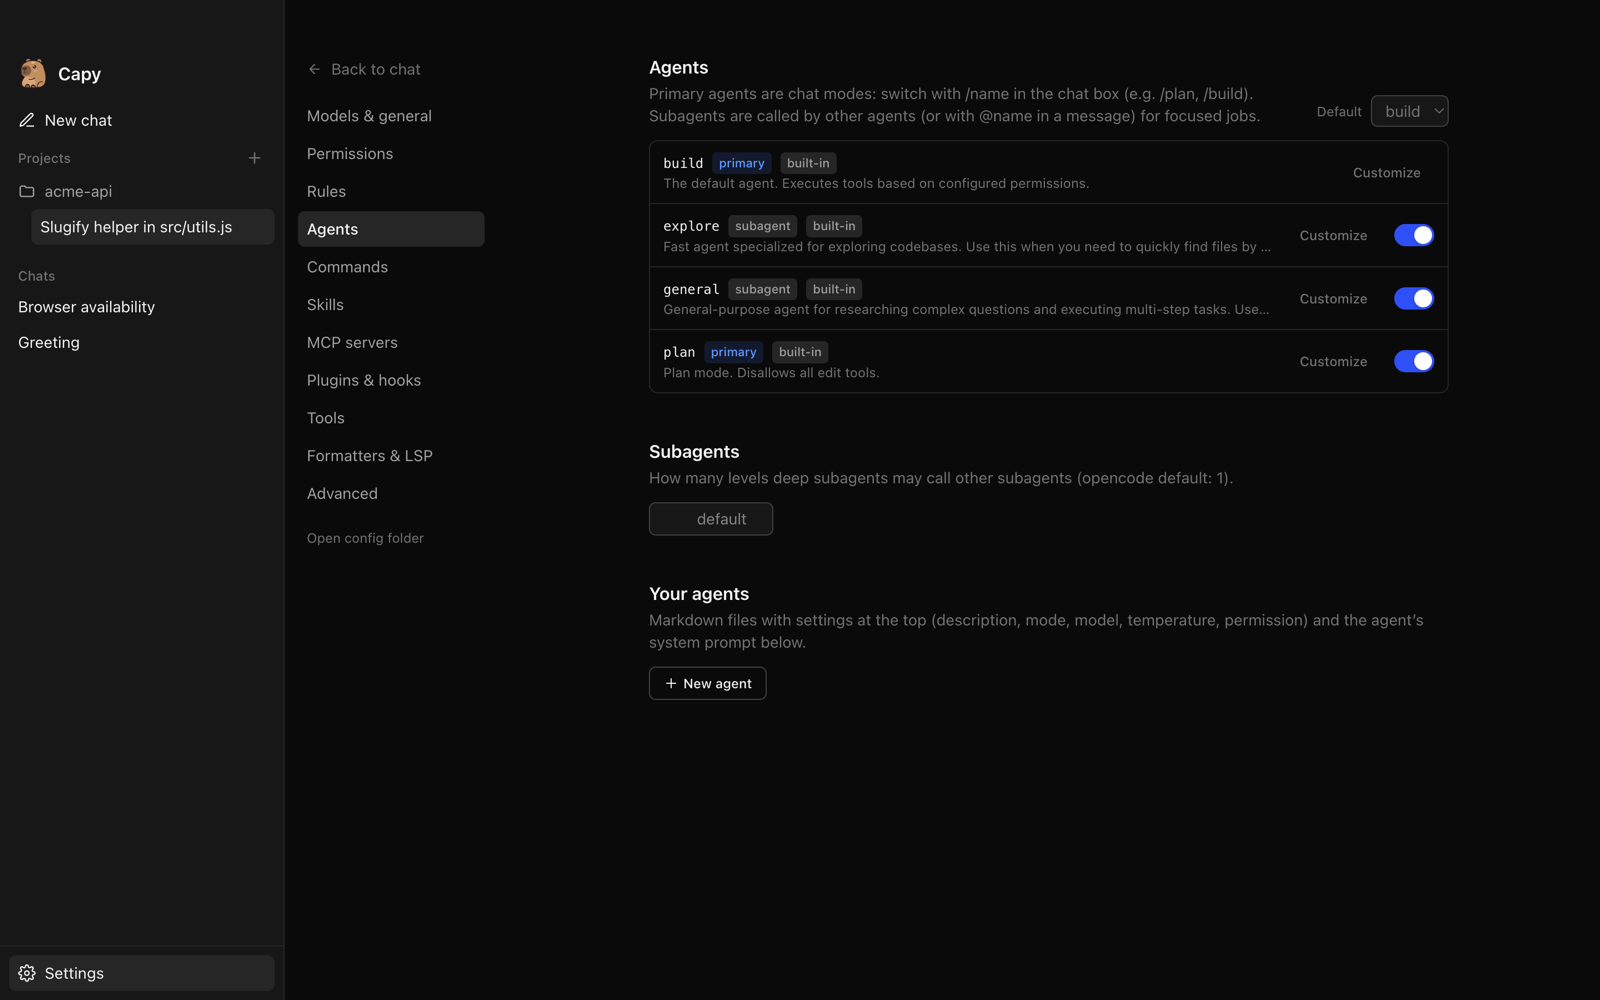Click the primary badge on build row
Viewport: 1600px width, 1000px height.
(741, 163)
